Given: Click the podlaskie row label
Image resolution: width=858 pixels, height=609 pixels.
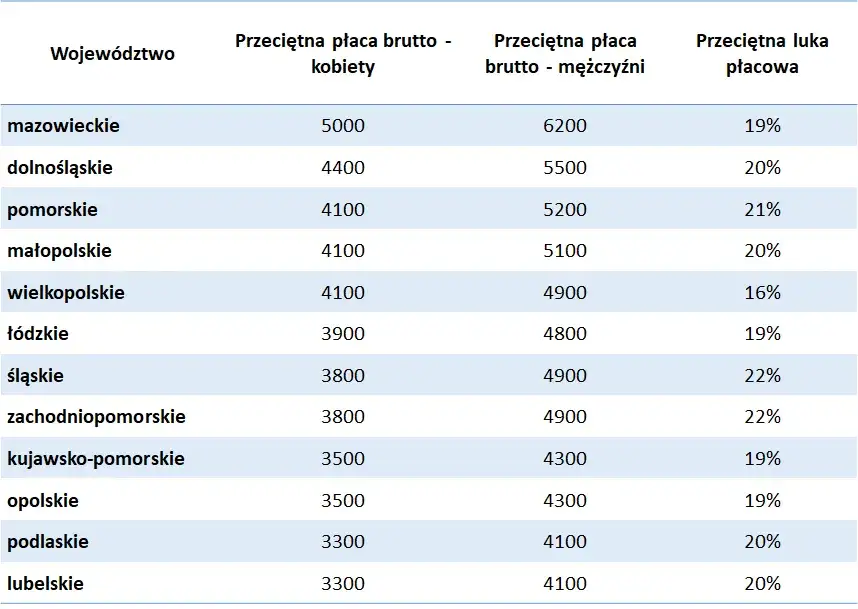Looking at the screenshot, I should [48, 541].
